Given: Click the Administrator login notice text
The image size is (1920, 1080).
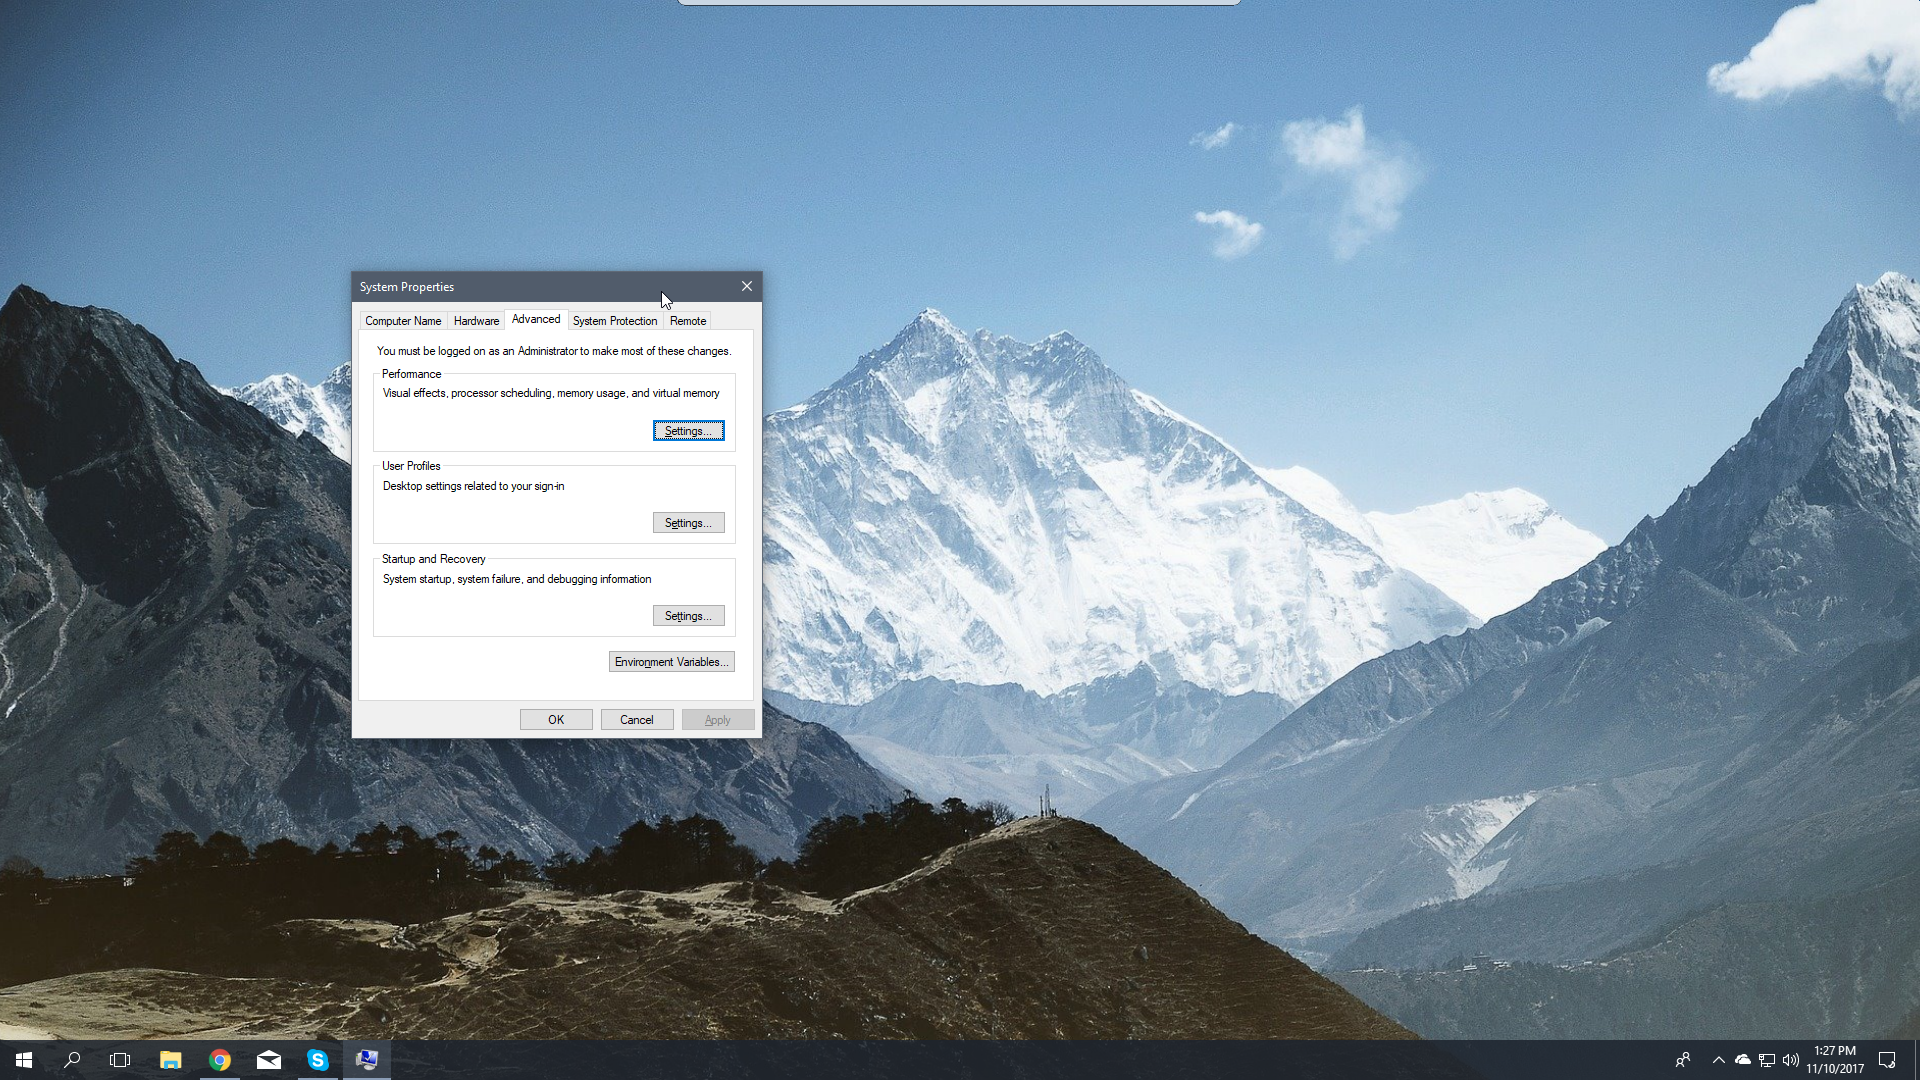Looking at the screenshot, I should pyautogui.click(x=554, y=351).
